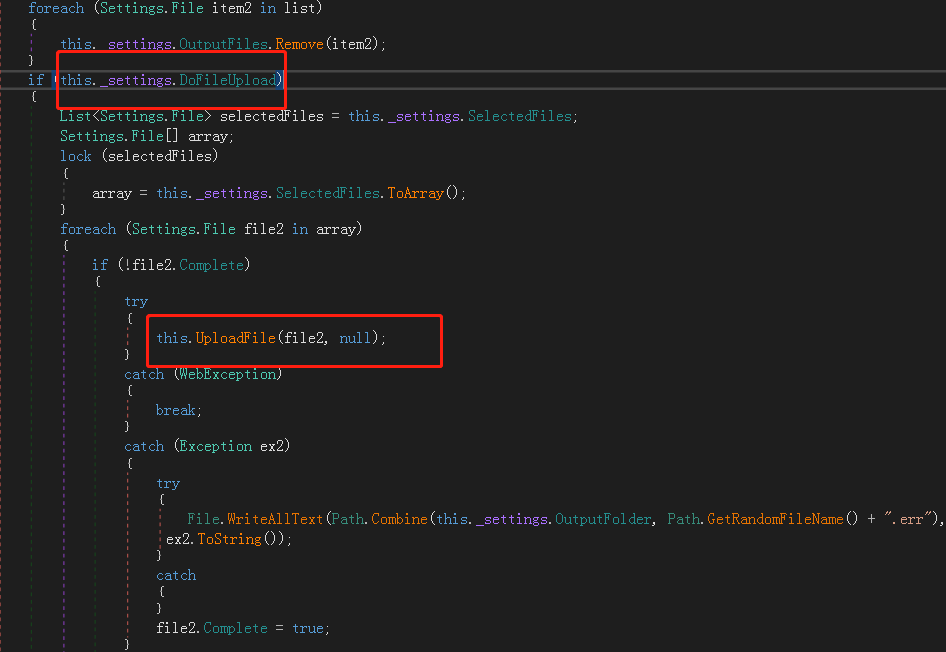Click Complete in the !file2.Complete condition
The height and width of the screenshot is (652, 946).
click(x=211, y=265)
